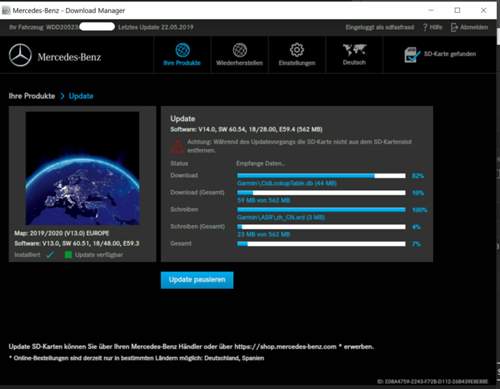The height and width of the screenshot is (389, 500).
Task: Go back to Ihre Produkte breadcrumb
Action: point(32,96)
